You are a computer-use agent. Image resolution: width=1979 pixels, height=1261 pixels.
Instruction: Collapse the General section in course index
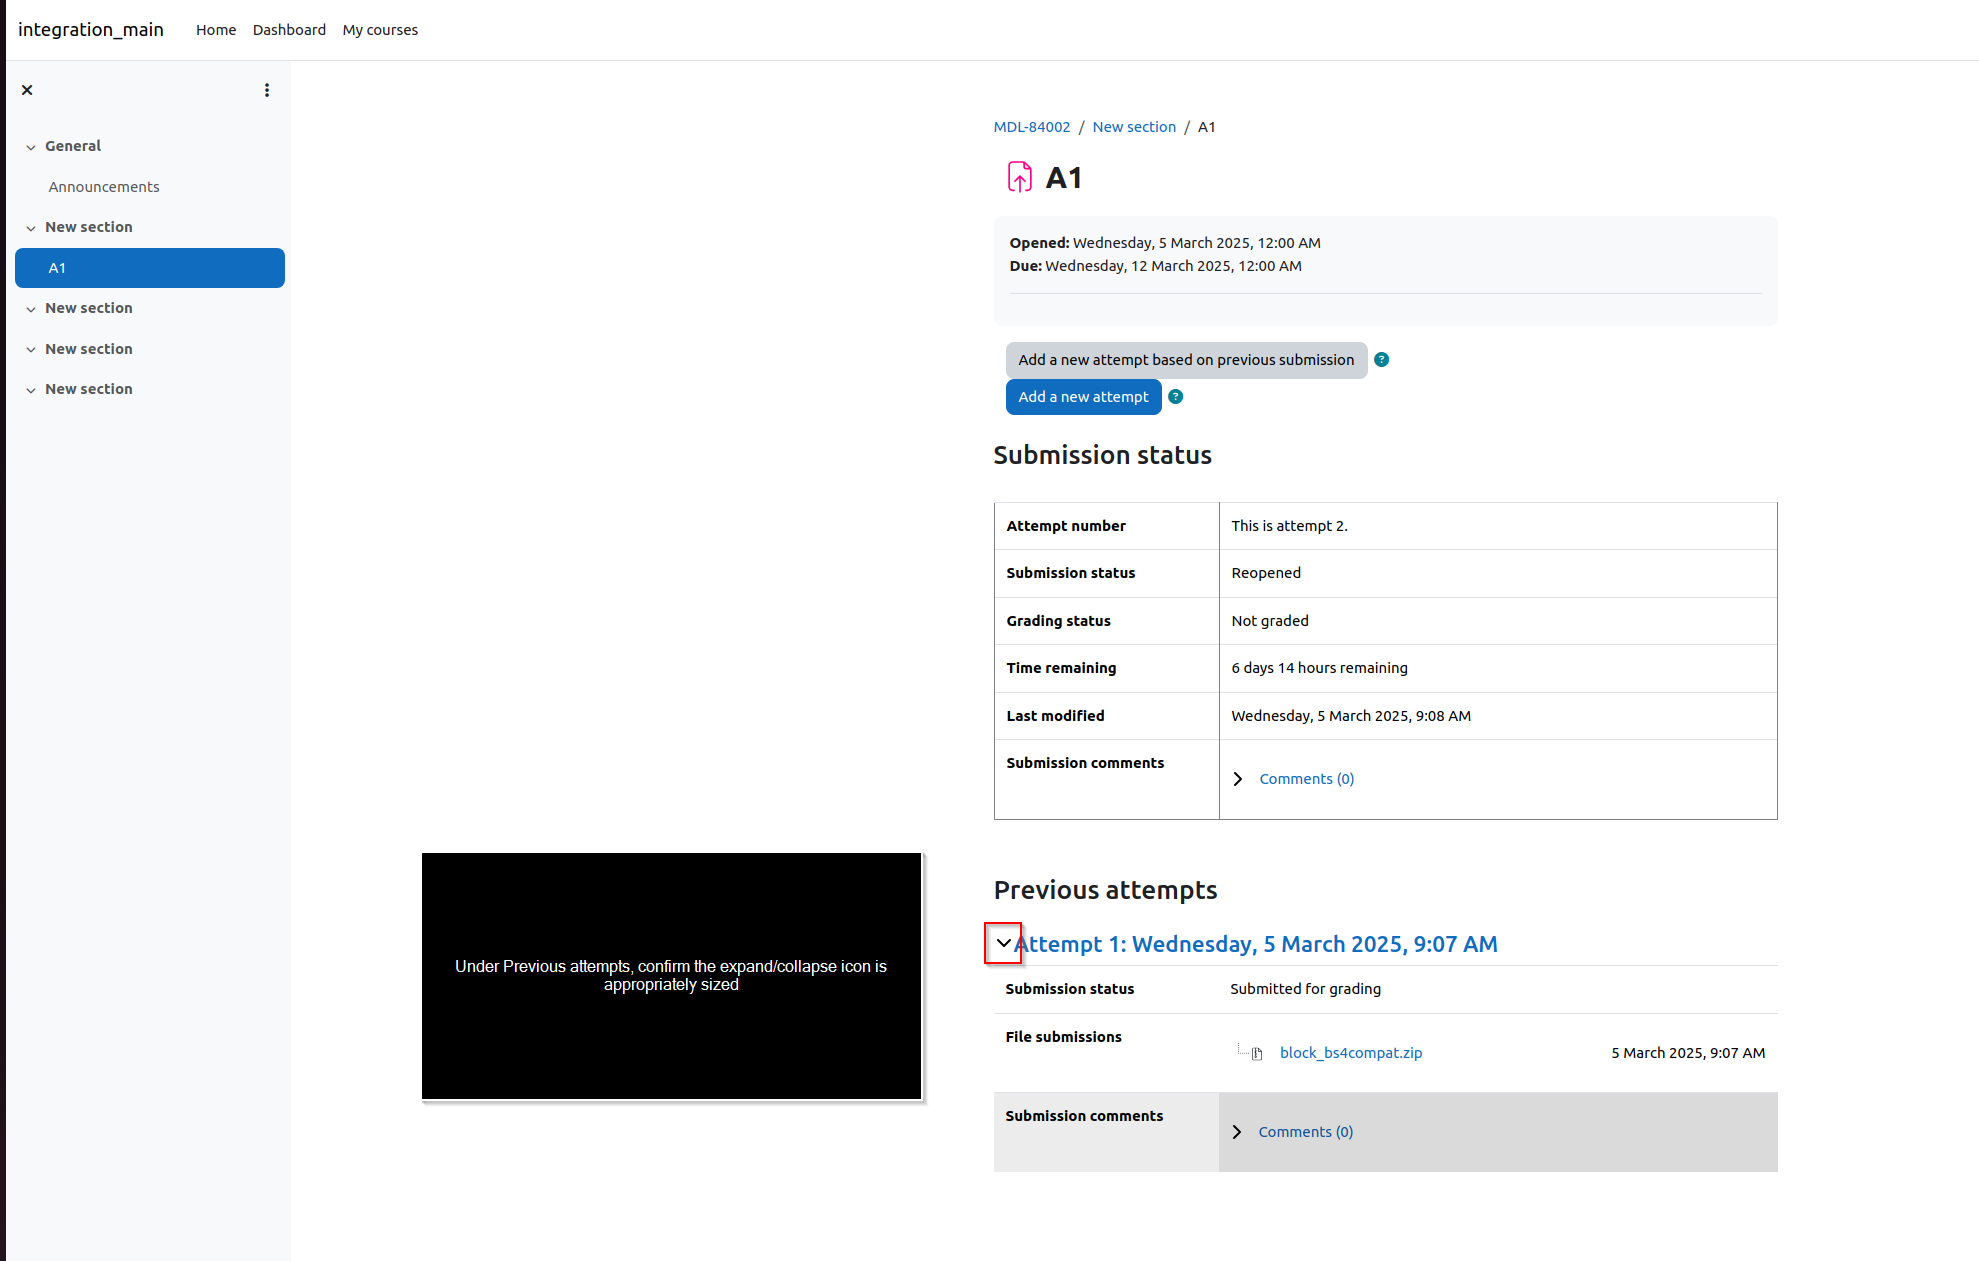pos(31,147)
